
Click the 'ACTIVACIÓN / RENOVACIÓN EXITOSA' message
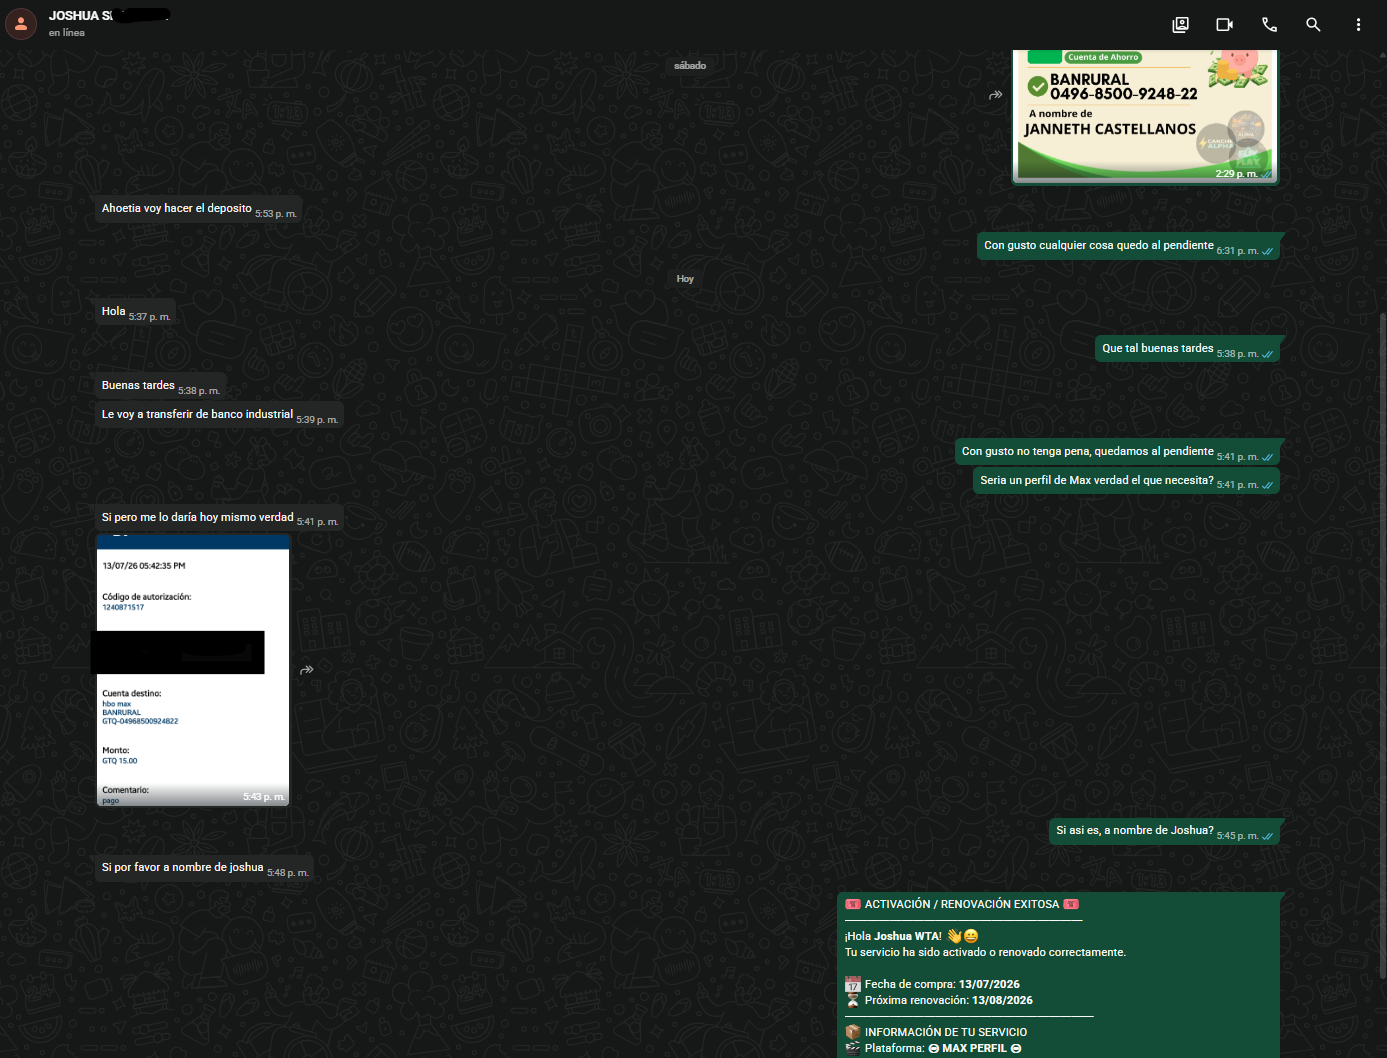tap(1059, 975)
